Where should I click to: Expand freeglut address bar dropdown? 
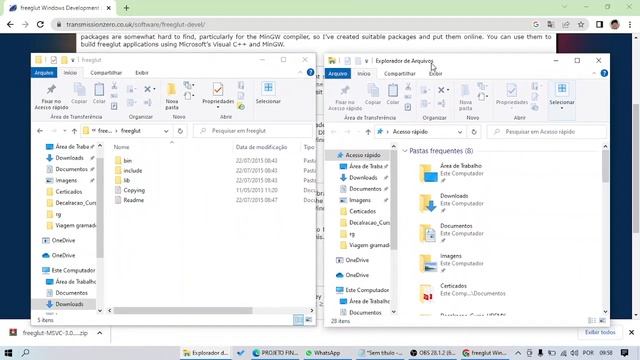click(x=166, y=131)
